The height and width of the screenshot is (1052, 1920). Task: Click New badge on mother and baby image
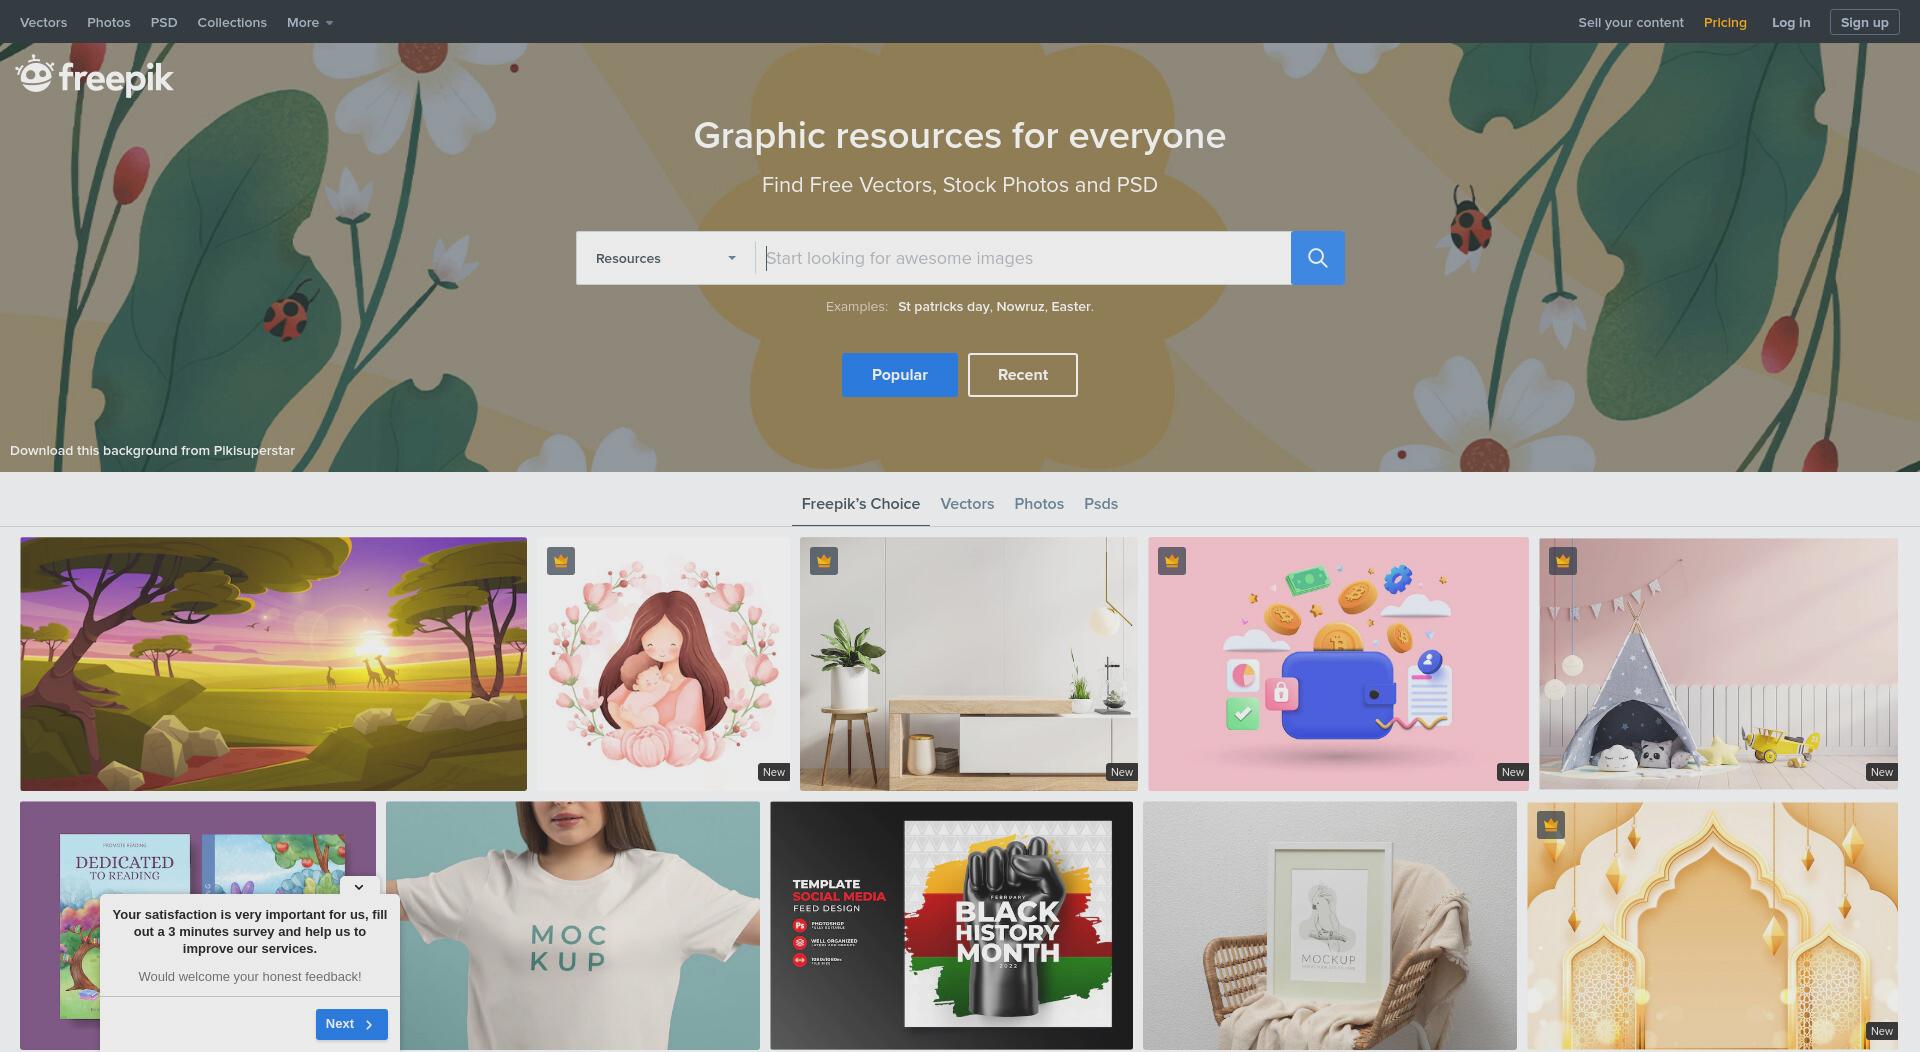click(x=774, y=772)
